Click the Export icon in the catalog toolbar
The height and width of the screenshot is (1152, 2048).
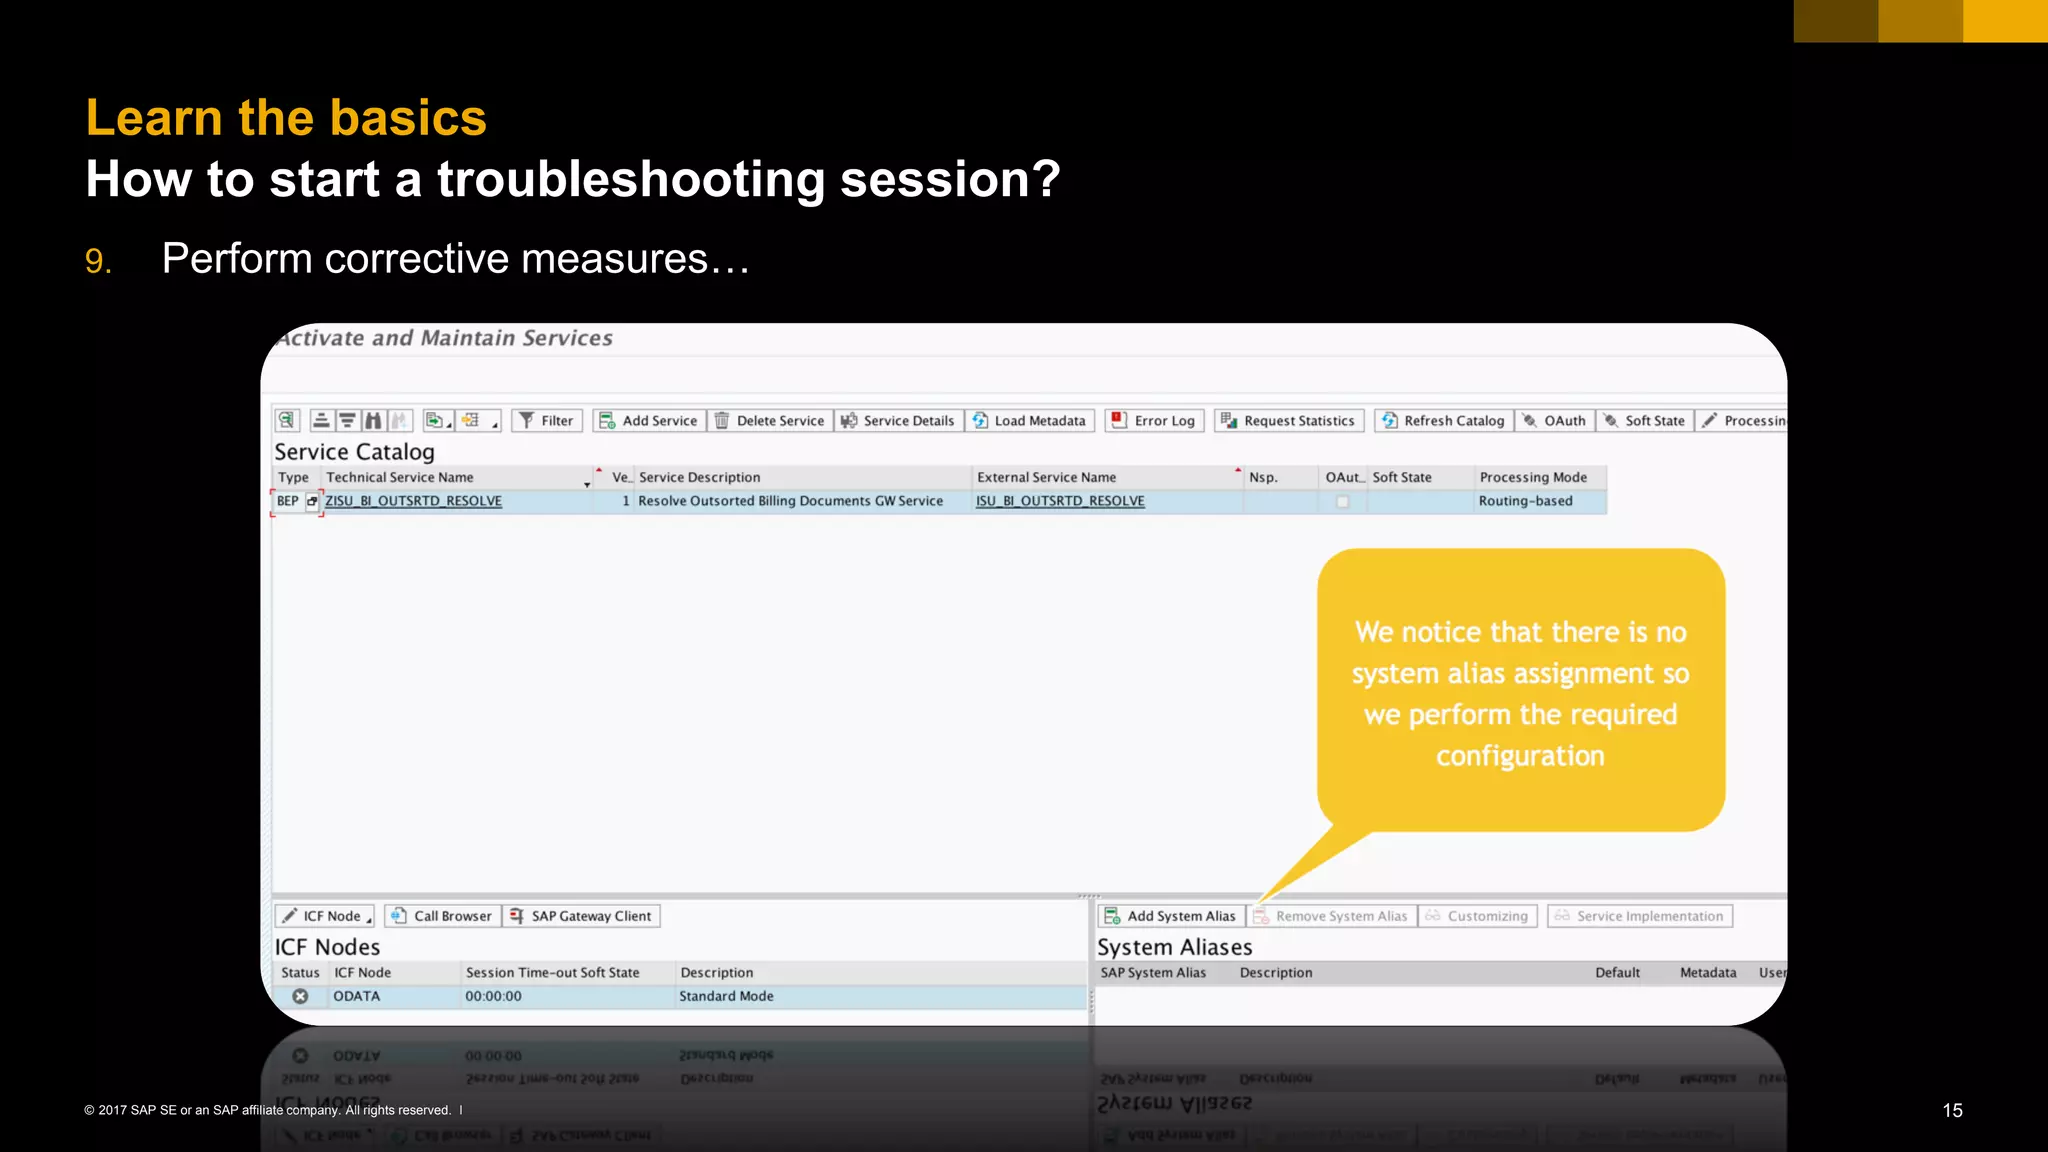click(434, 420)
